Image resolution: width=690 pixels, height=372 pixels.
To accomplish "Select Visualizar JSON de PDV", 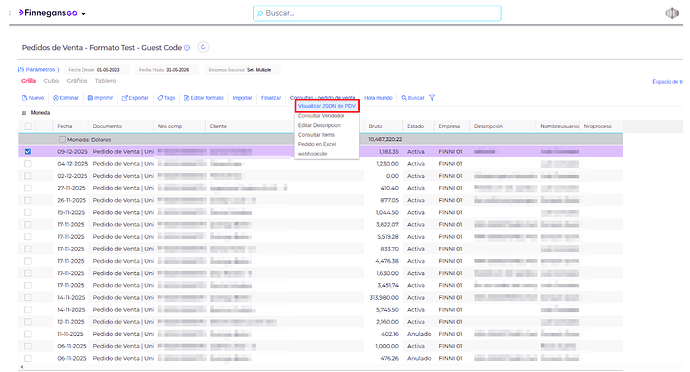I will pyautogui.click(x=327, y=106).
